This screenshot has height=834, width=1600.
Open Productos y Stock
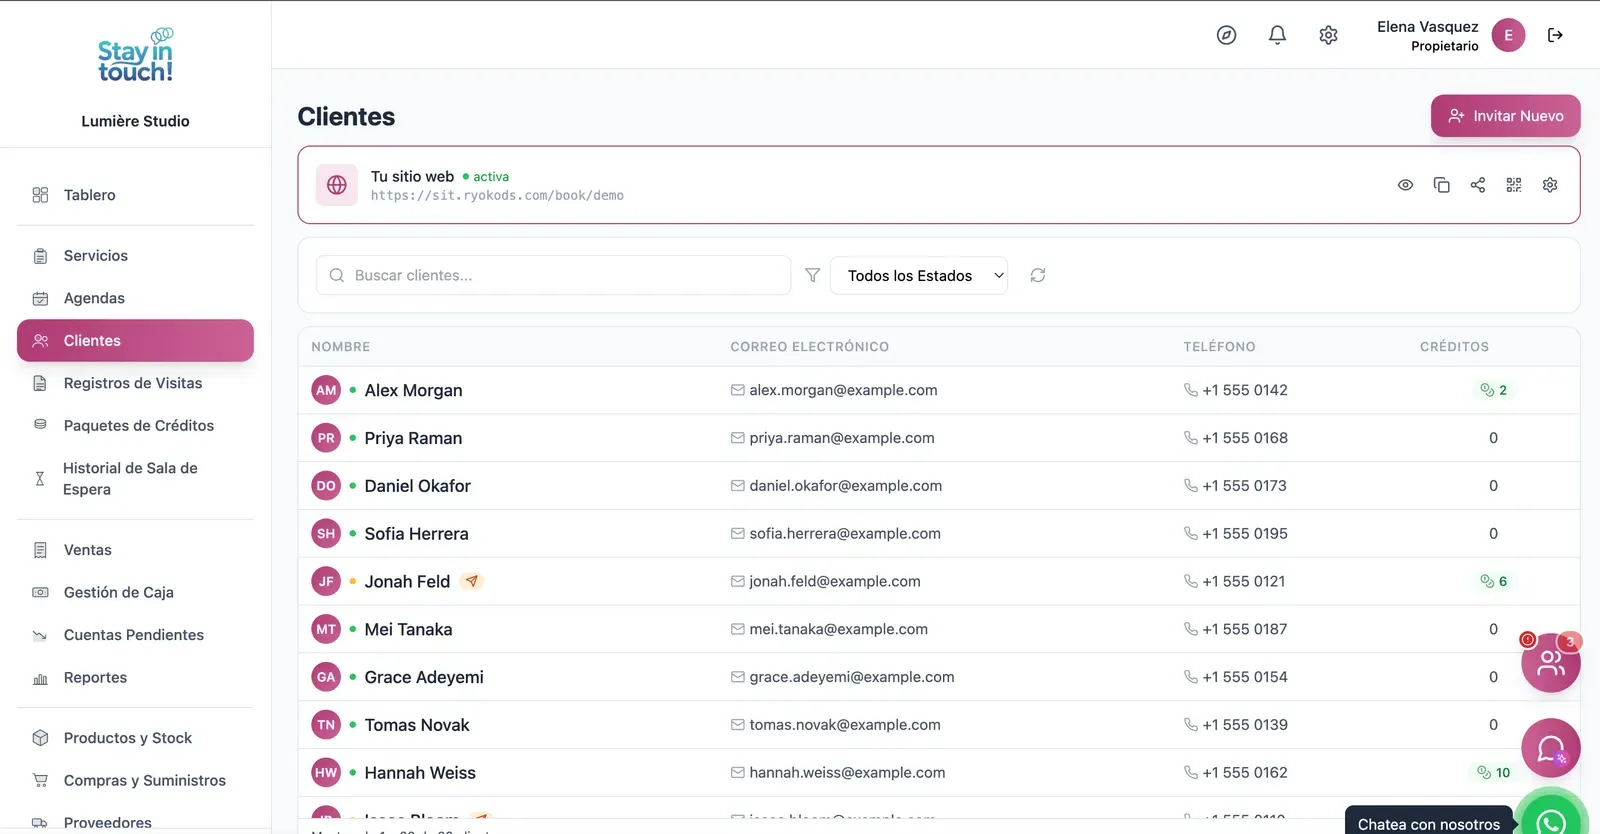click(x=135, y=738)
